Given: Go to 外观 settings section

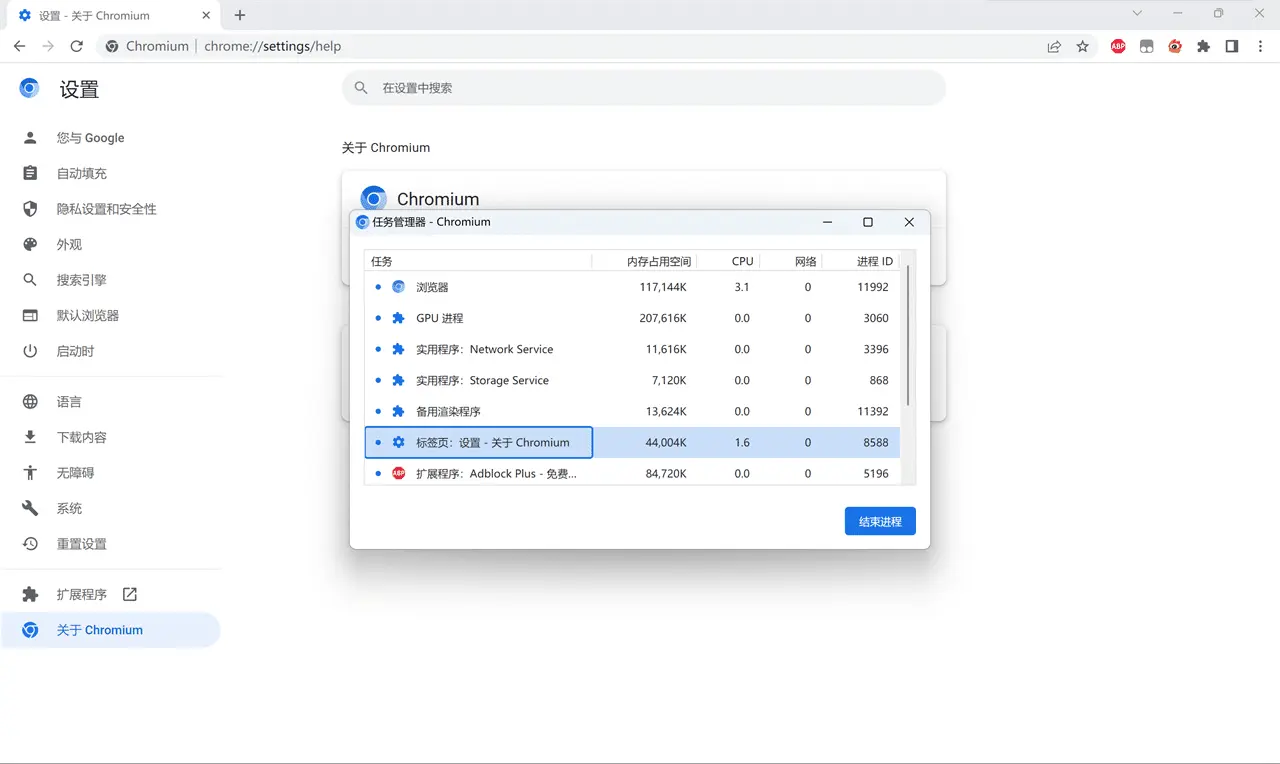Looking at the screenshot, I should coord(69,244).
